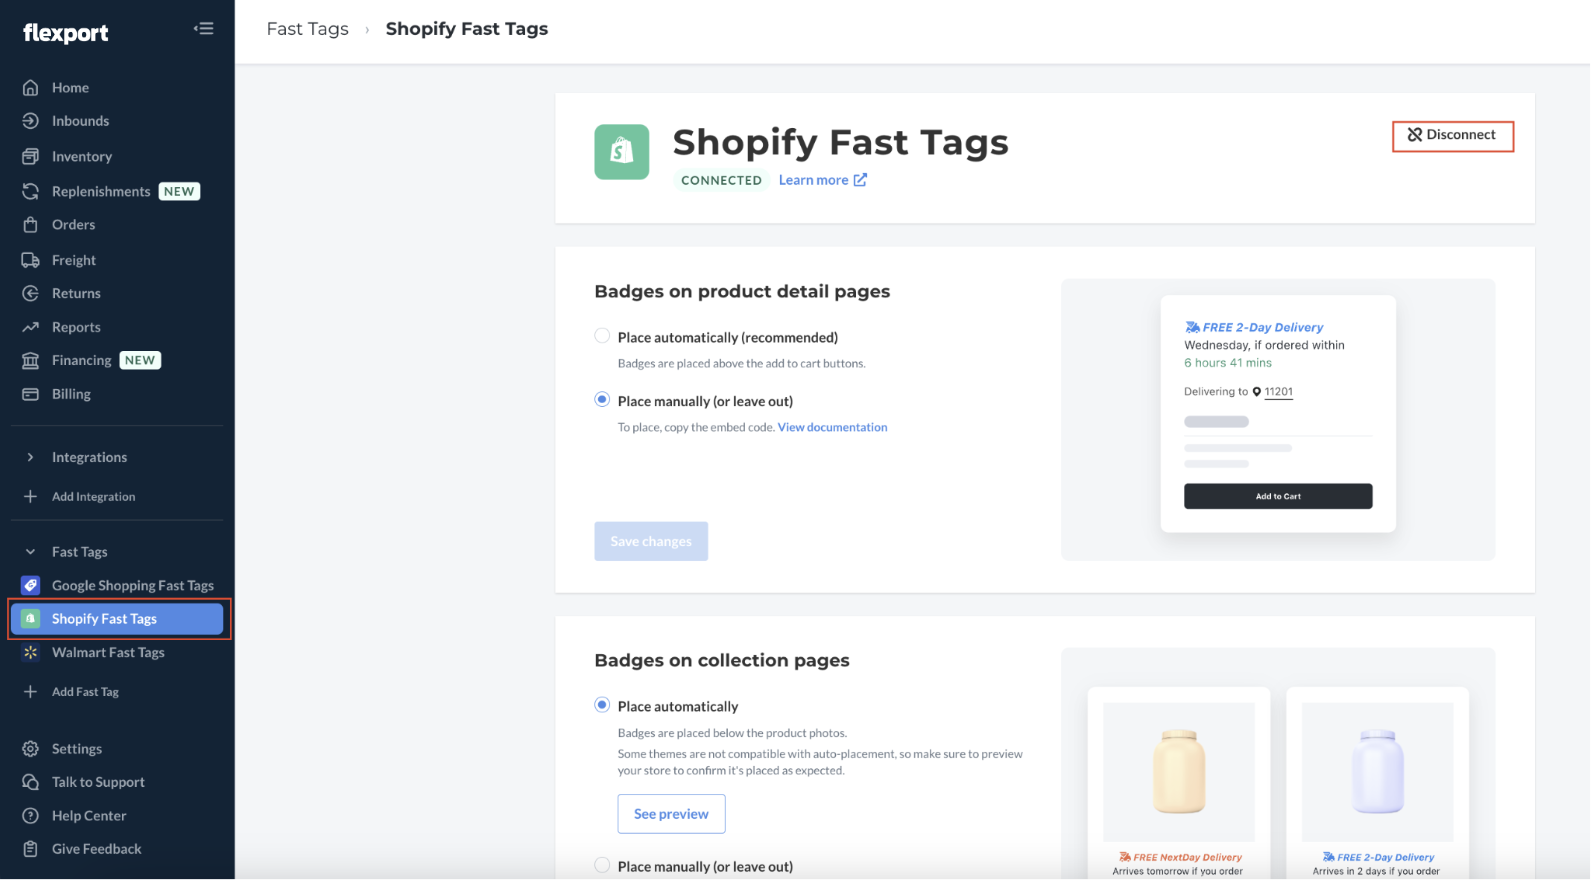Click the Returns icon in sidebar

[31, 294]
